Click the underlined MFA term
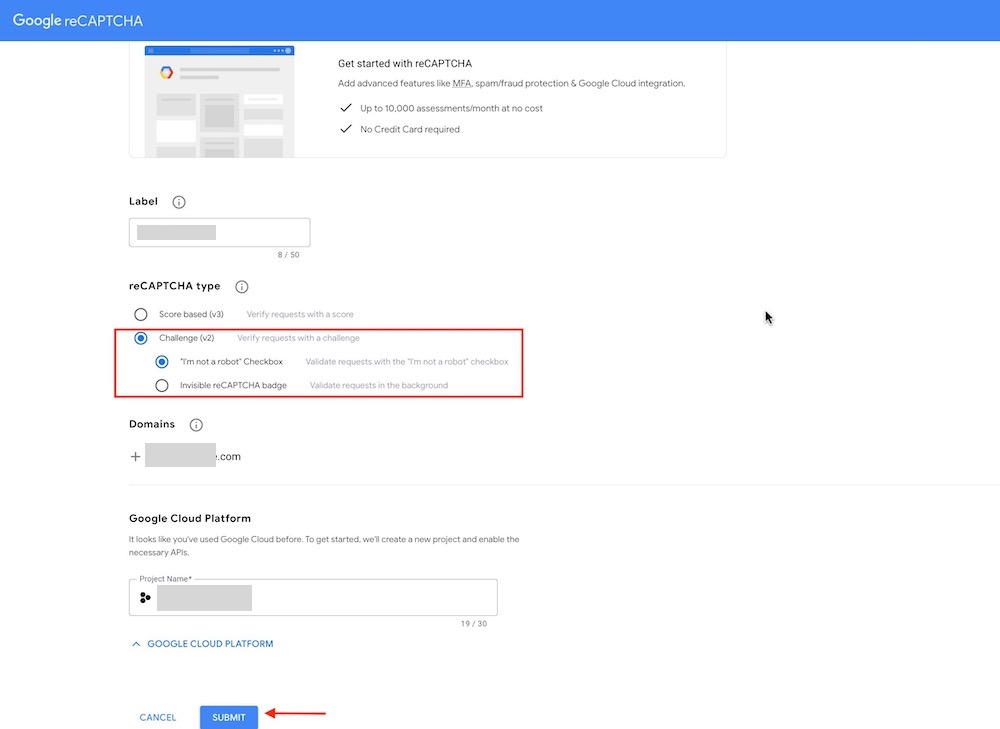 (462, 84)
